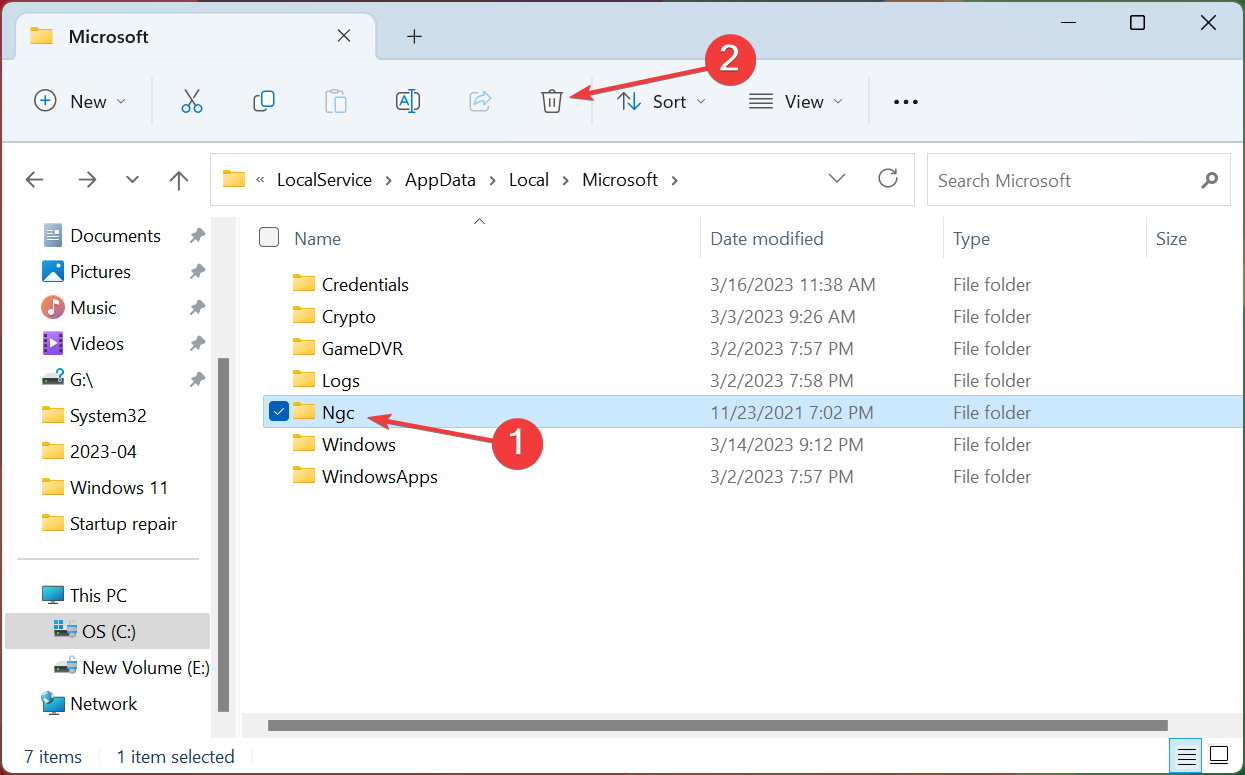Sort by Date modified column header
Image resolution: width=1245 pixels, height=775 pixels.
767,238
